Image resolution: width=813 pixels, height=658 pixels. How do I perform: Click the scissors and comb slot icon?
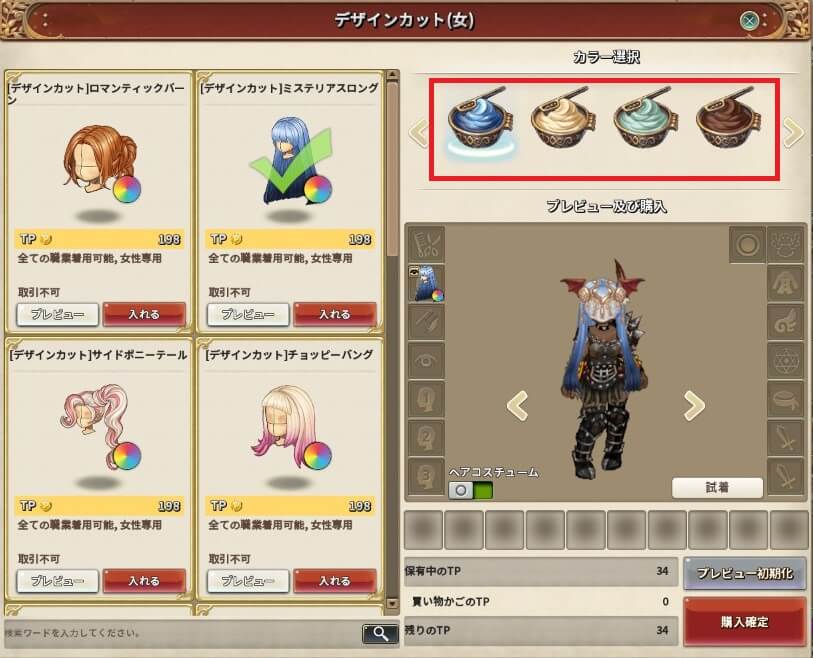(x=426, y=244)
